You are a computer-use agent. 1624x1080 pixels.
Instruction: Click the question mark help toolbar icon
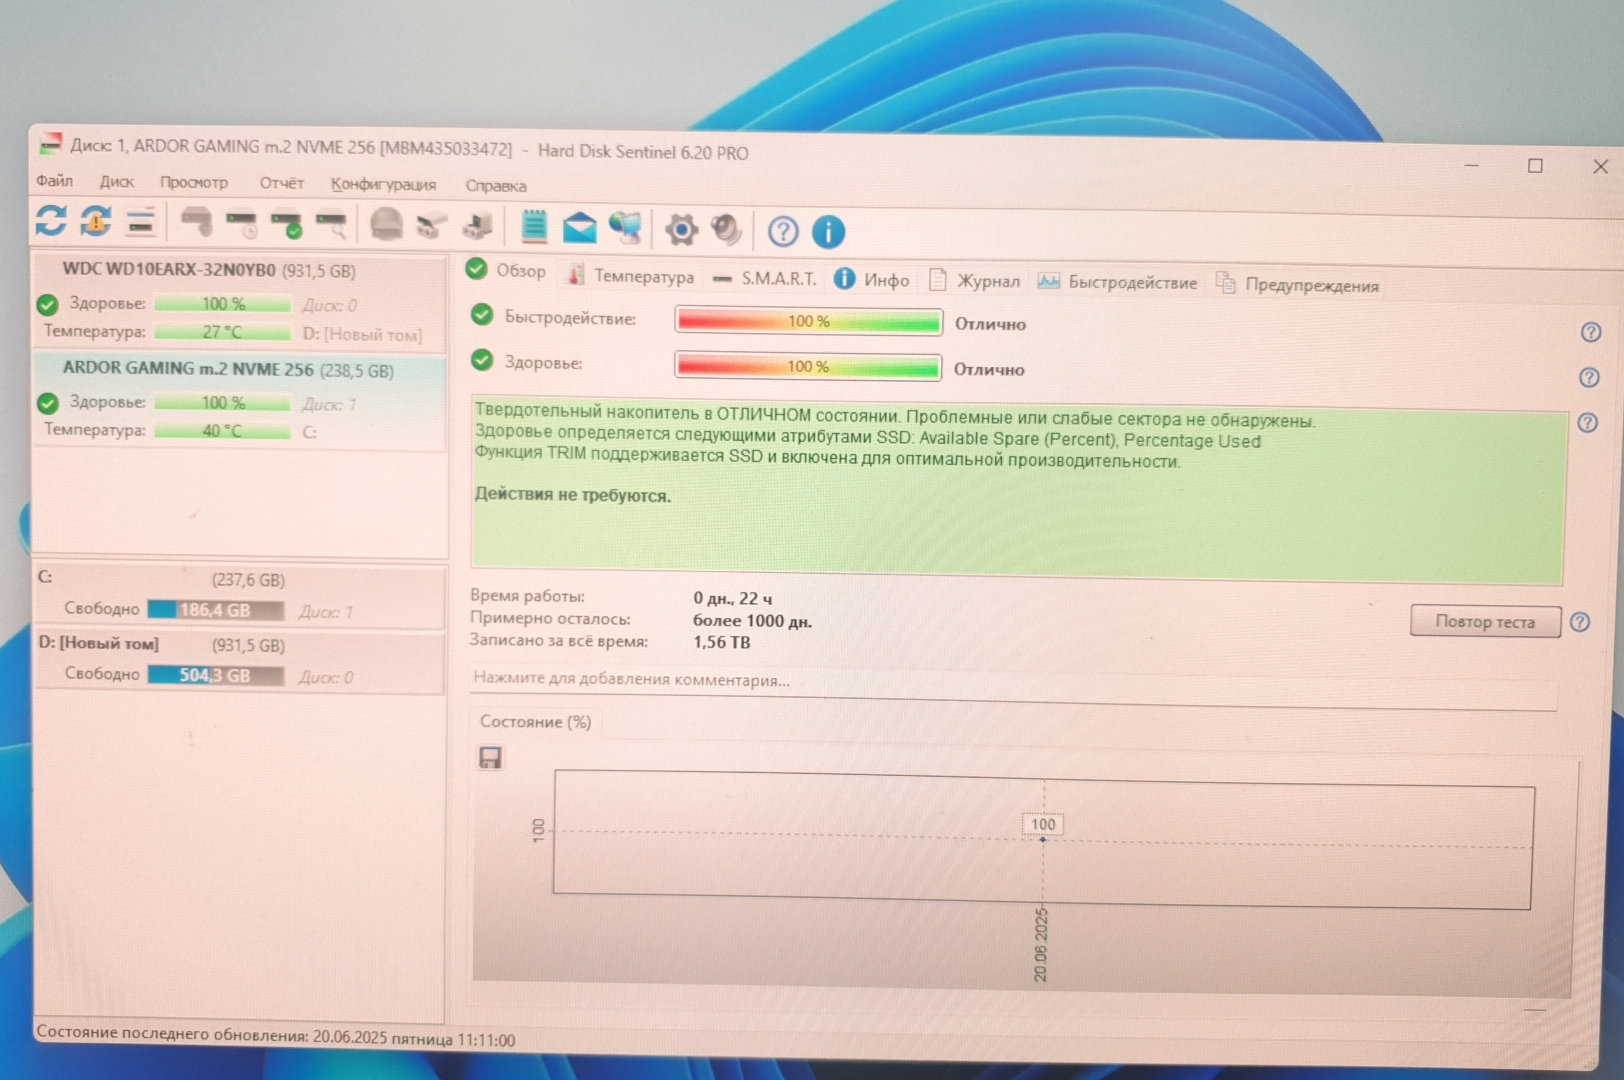(783, 232)
